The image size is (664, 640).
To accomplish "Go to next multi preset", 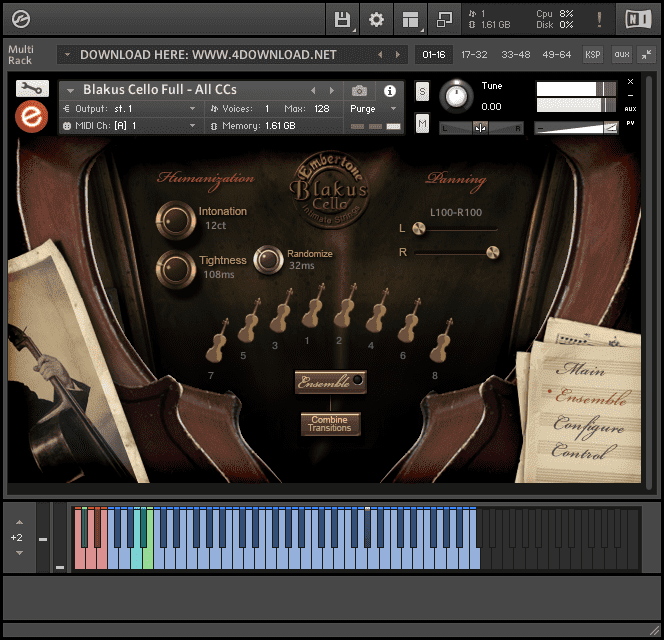I will 397,55.
